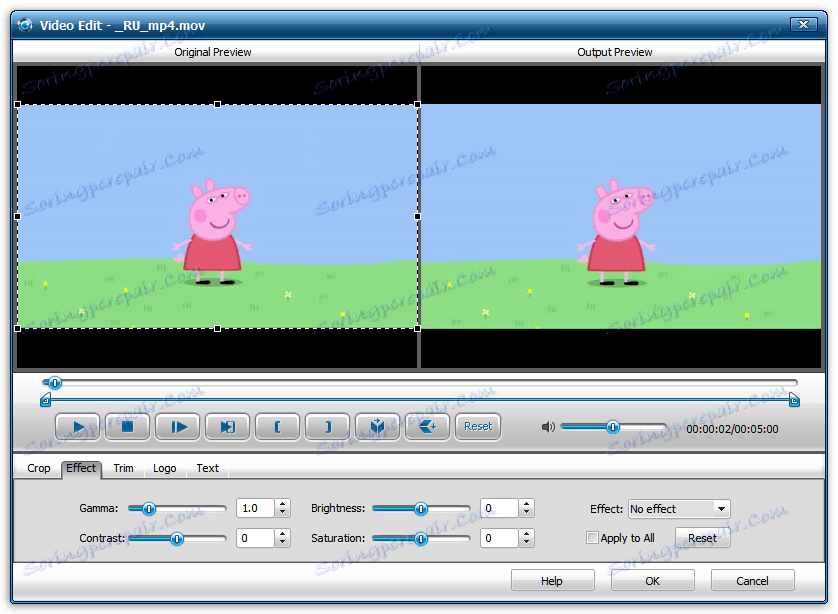838x614 pixels.
Task: Click the Help button
Action: (x=552, y=580)
